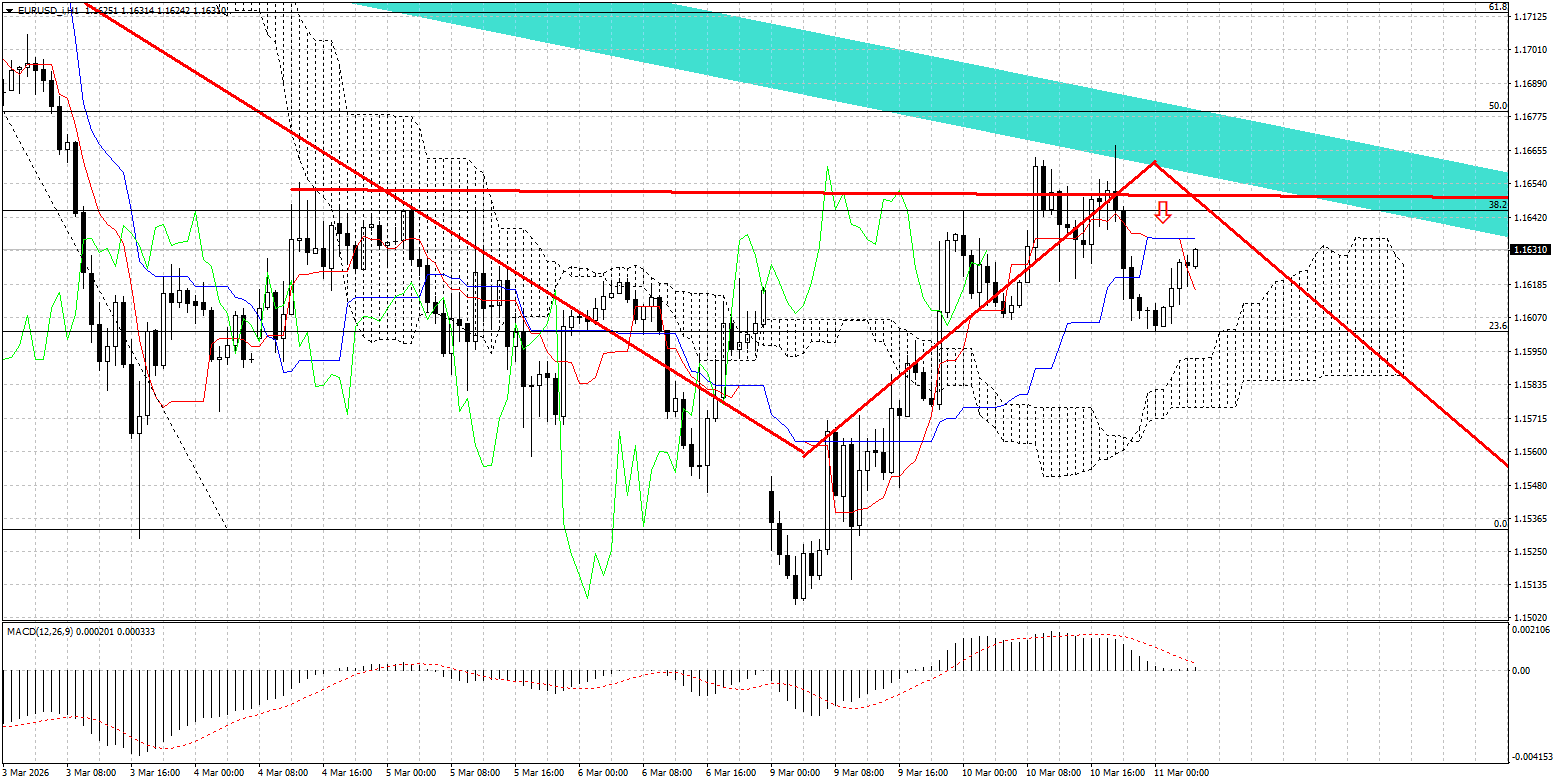Click the 6 Mar 00:00 time label
1554x784 pixels.
(603, 773)
